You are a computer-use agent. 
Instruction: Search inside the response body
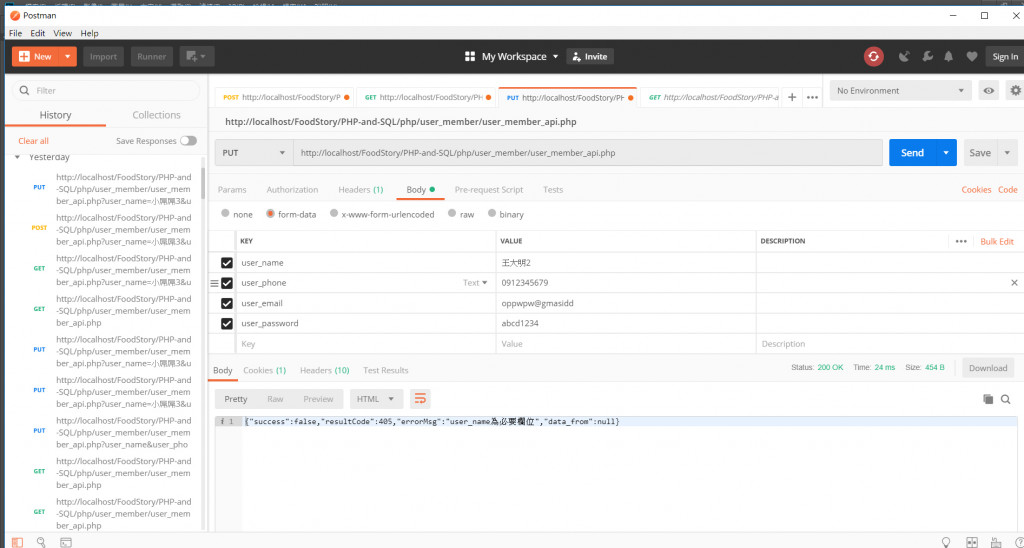point(1006,399)
